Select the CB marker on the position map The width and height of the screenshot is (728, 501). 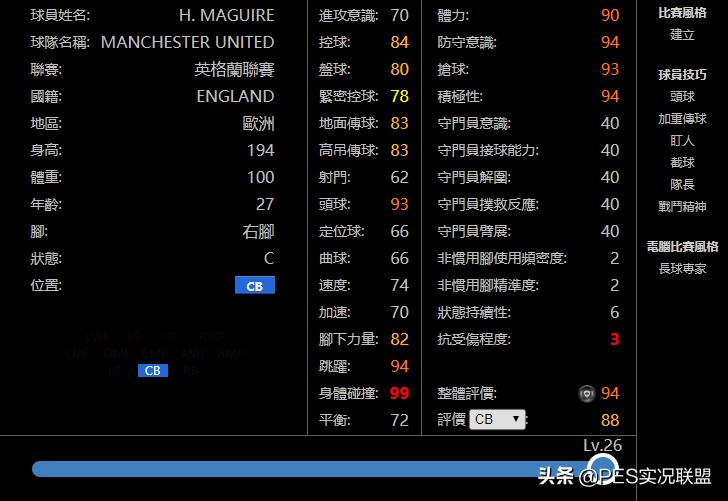(x=153, y=370)
